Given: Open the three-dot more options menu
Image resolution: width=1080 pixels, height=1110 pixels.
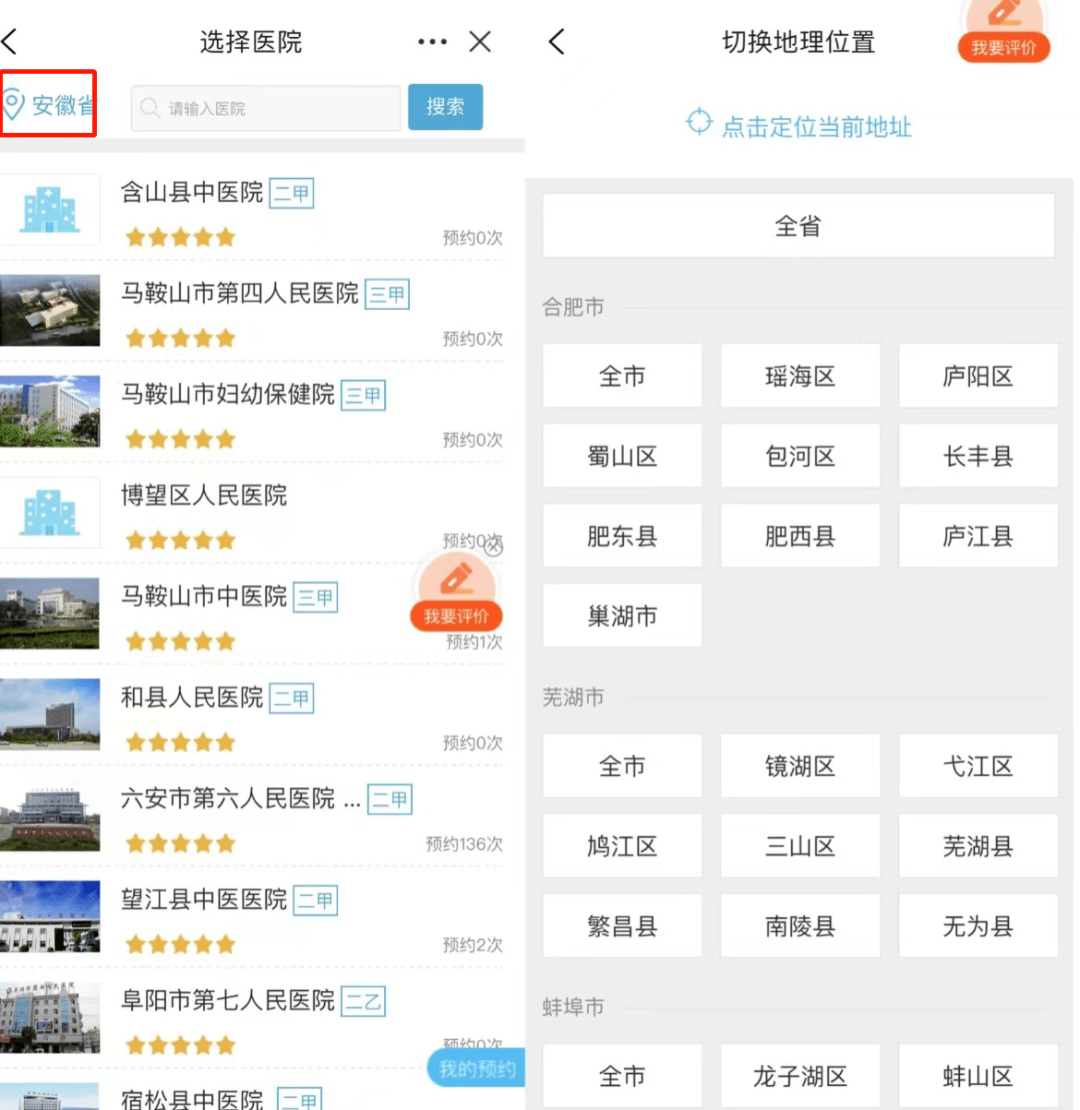Looking at the screenshot, I should click(432, 42).
